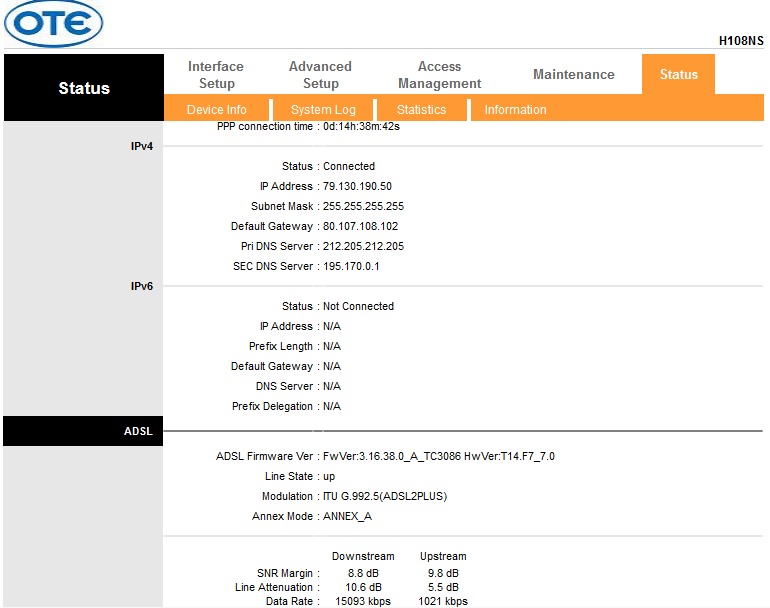Screen dimensions: 770x608
Task: Click downstream SNR margin 8.8 dB
Action: (x=363, y=573)
